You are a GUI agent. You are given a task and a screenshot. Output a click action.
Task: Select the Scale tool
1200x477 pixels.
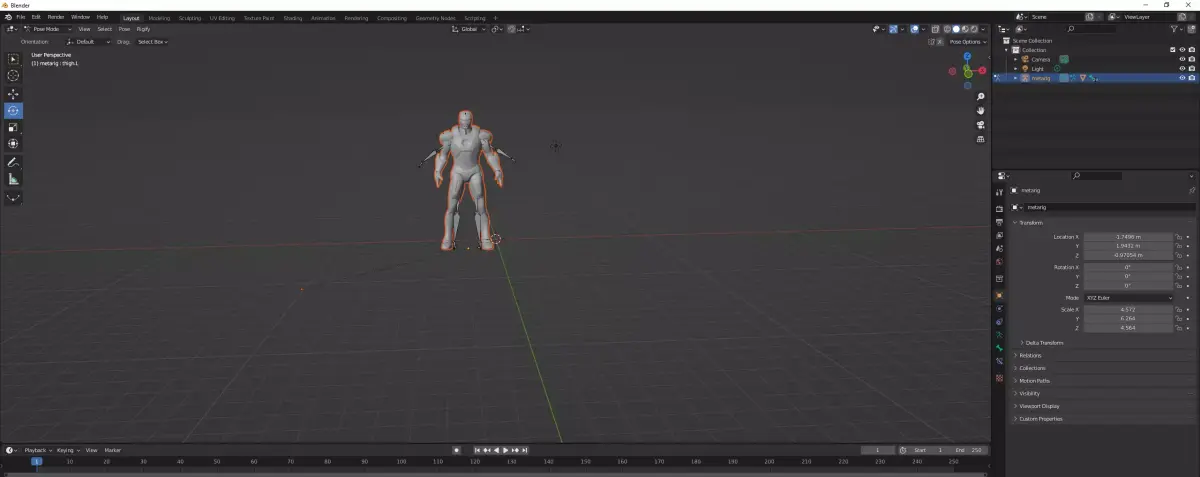[x=13, y=128]
